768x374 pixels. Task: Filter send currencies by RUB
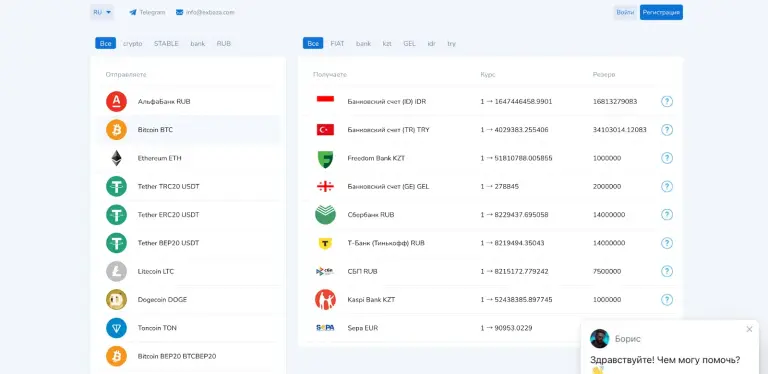point(224,44)
